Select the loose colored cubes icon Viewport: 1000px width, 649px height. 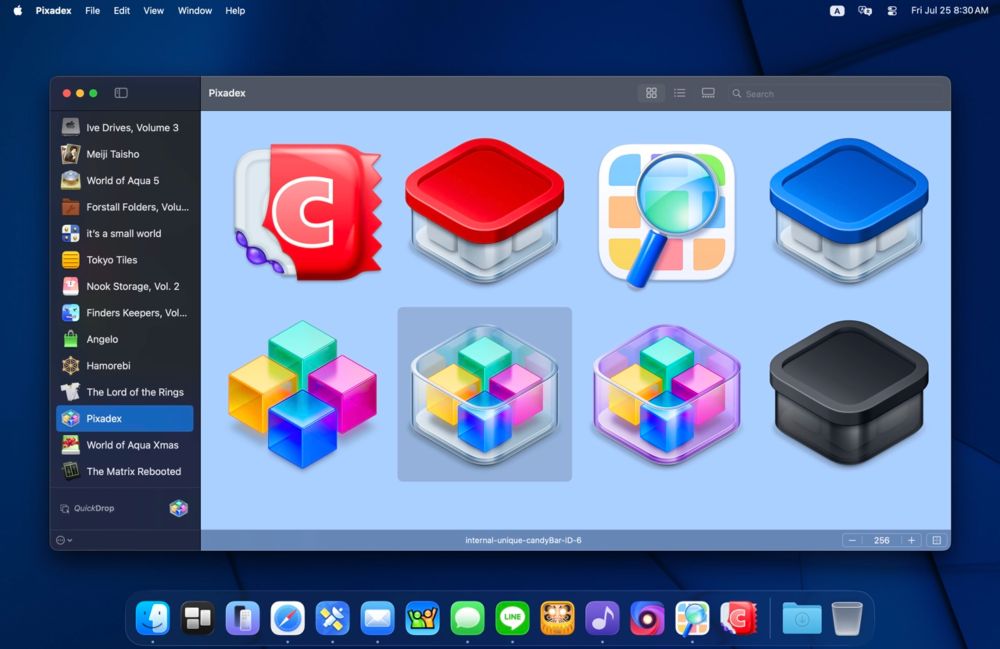pos(302,393)
